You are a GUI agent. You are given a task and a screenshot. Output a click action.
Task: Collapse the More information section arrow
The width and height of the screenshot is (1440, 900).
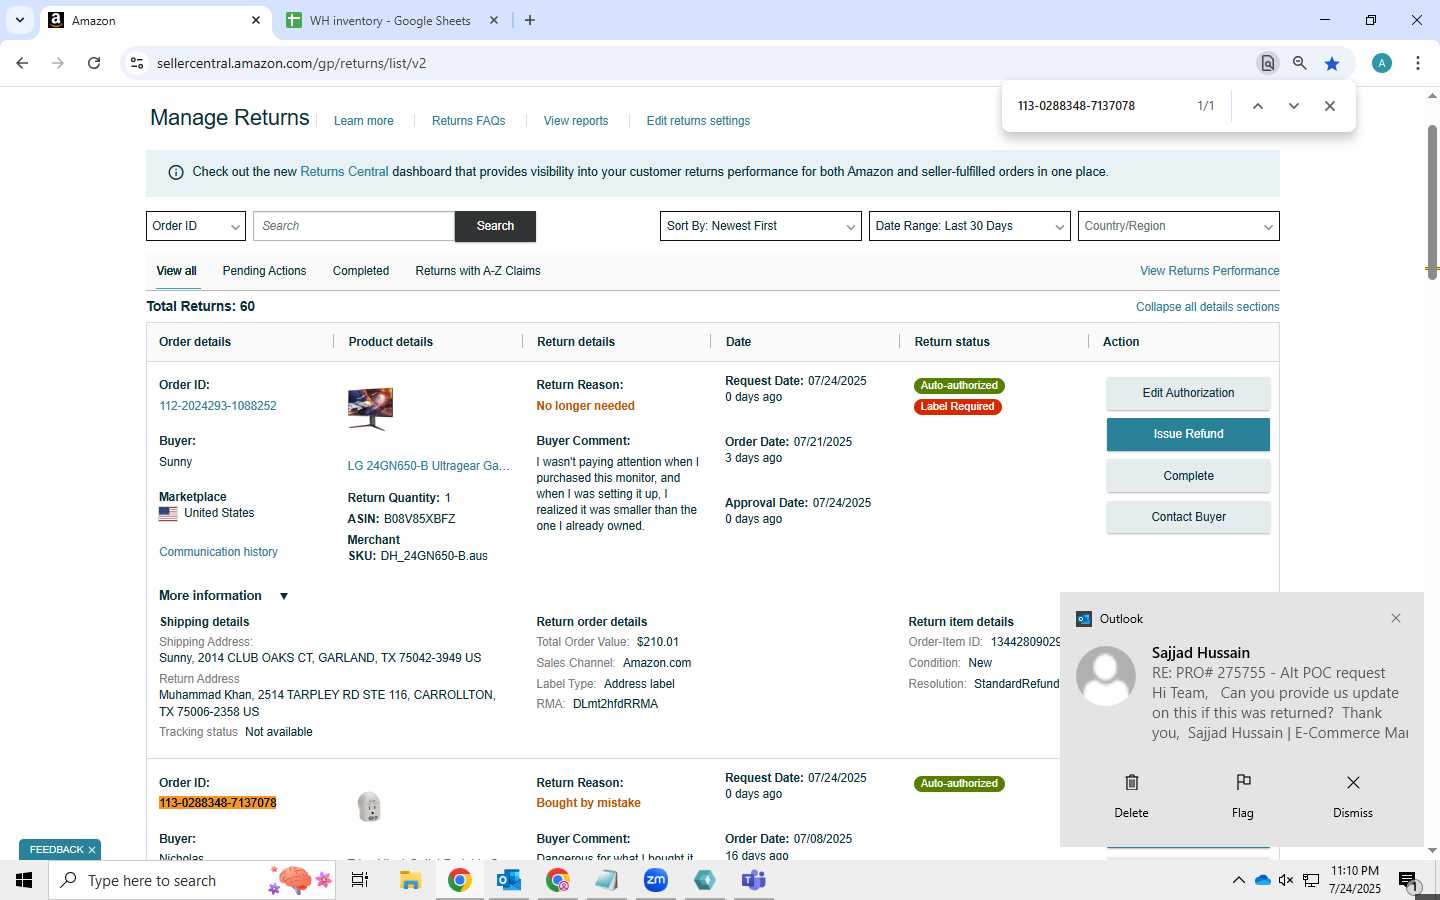pyautogui.click(x=284, y=596)
